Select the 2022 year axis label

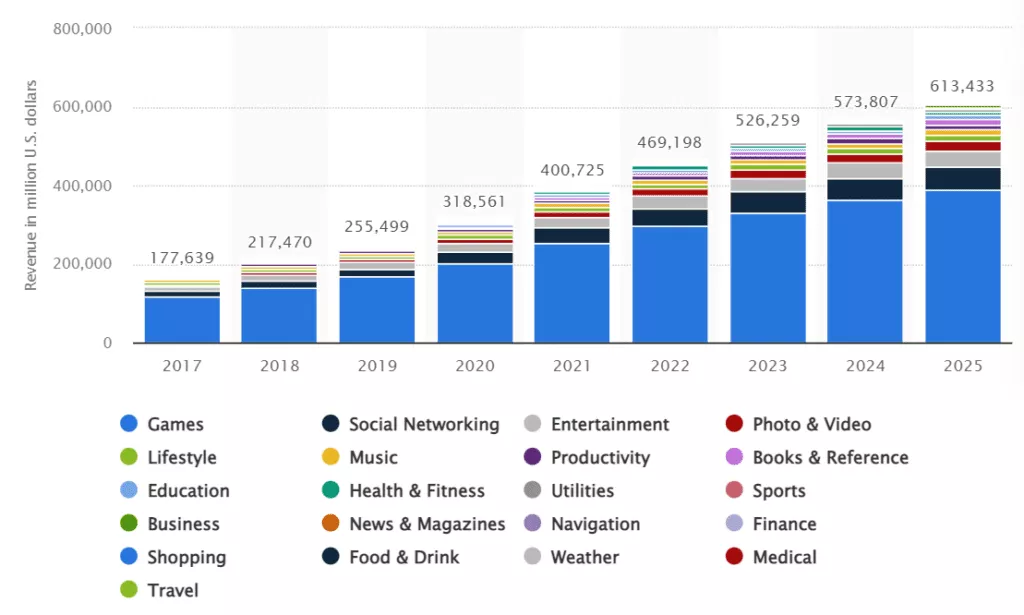pos(670,366)
